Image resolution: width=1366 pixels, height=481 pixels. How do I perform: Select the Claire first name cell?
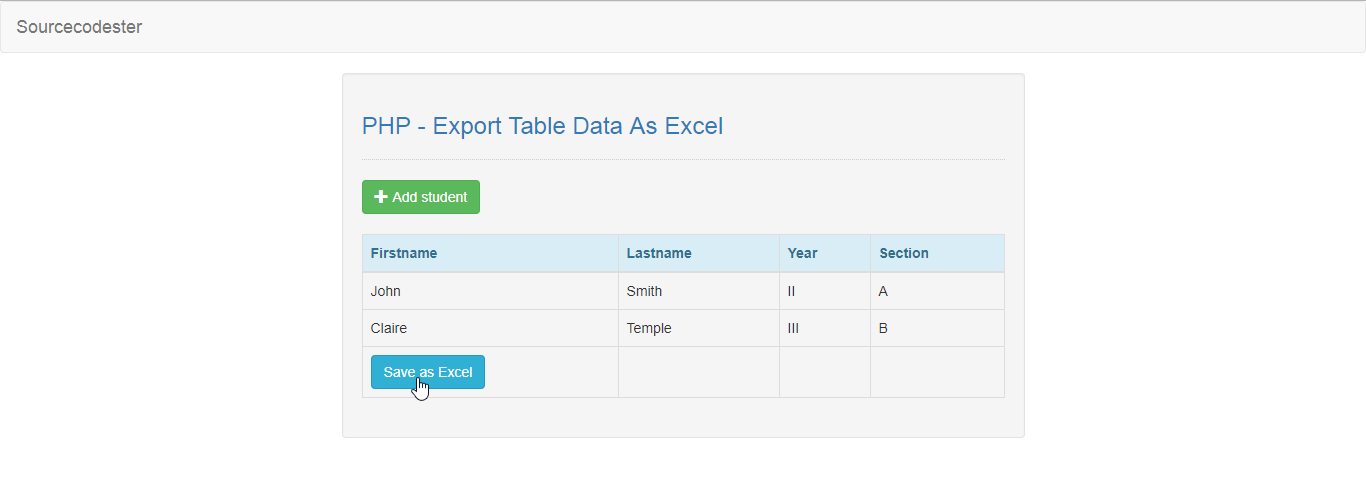point(490,328)
